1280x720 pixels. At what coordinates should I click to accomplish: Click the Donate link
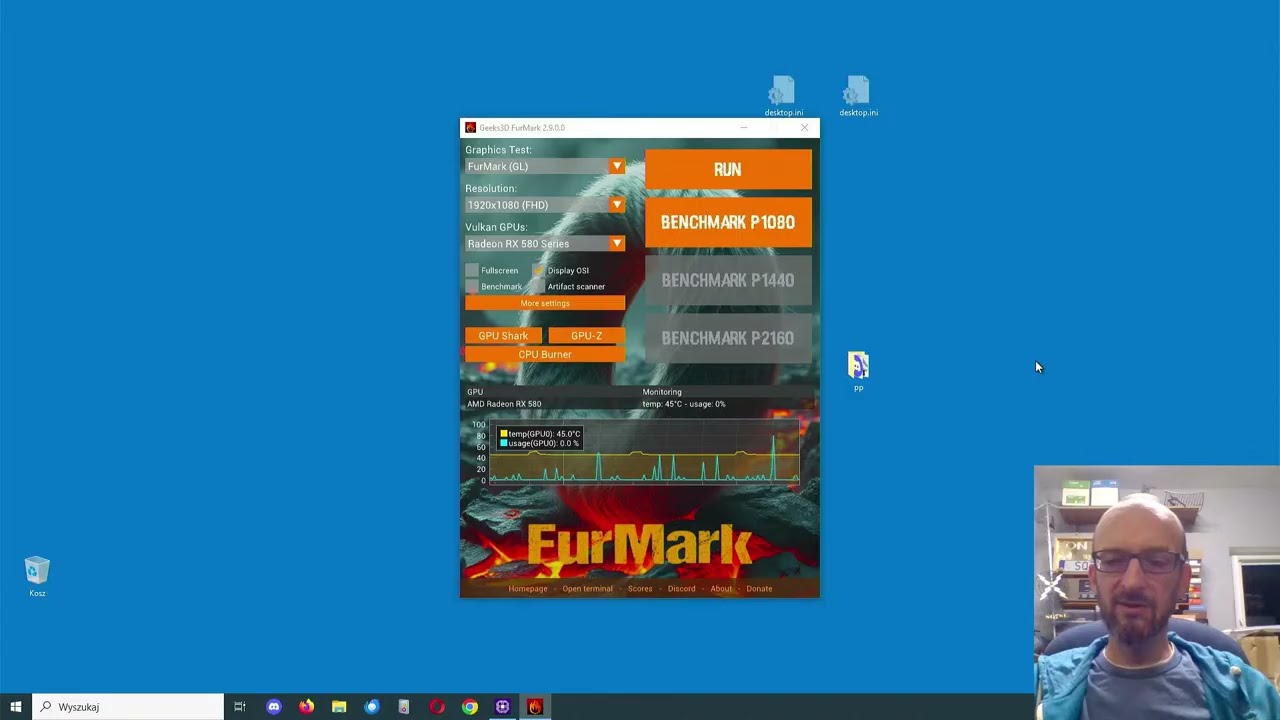coord(759,589)
